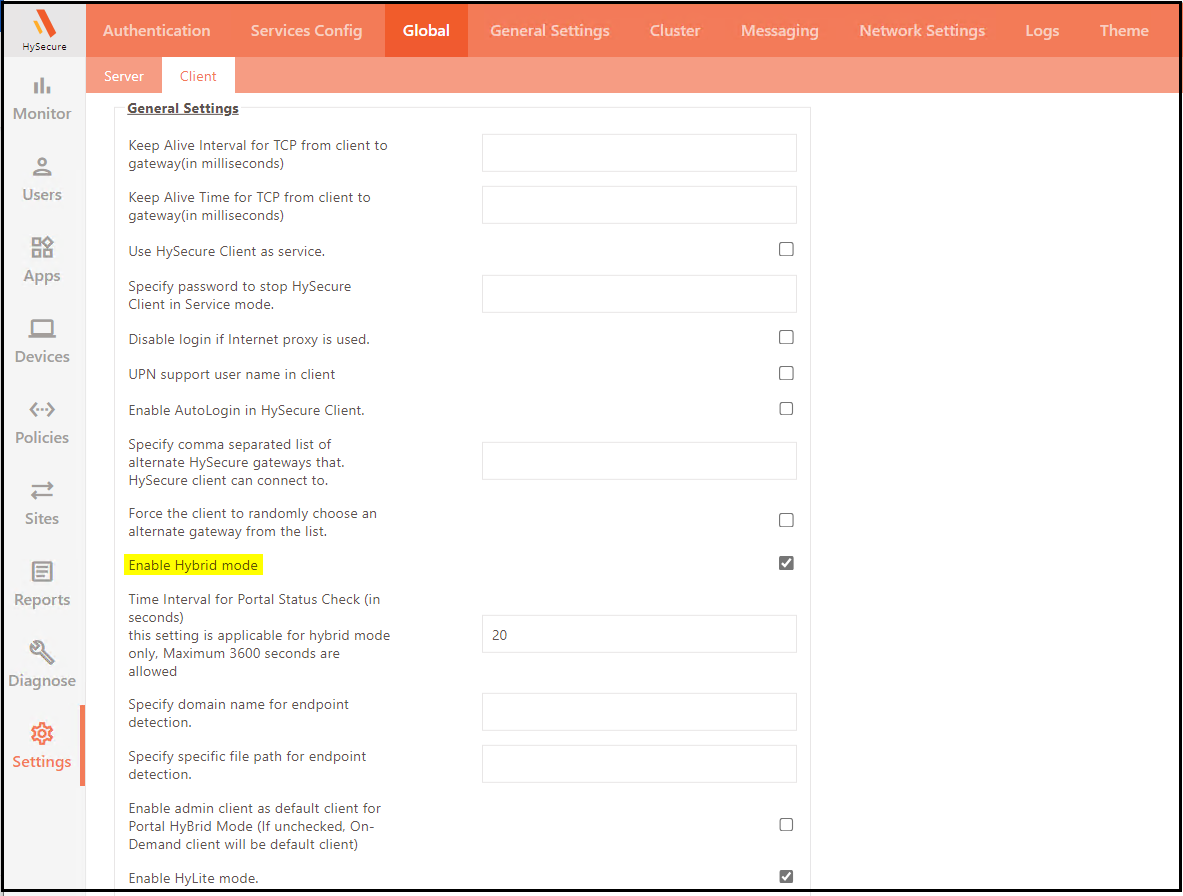Enable AutoLogin in HySecure Client checkbox
This screenshot has width=1183, height=896.
coord(786,409)
